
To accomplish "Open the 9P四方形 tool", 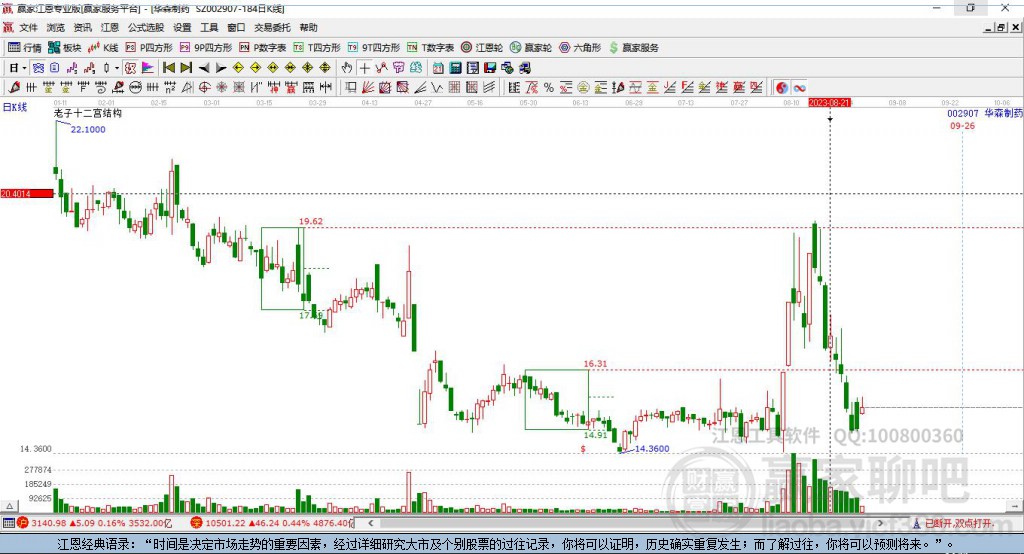I will [x=206, y=48].
